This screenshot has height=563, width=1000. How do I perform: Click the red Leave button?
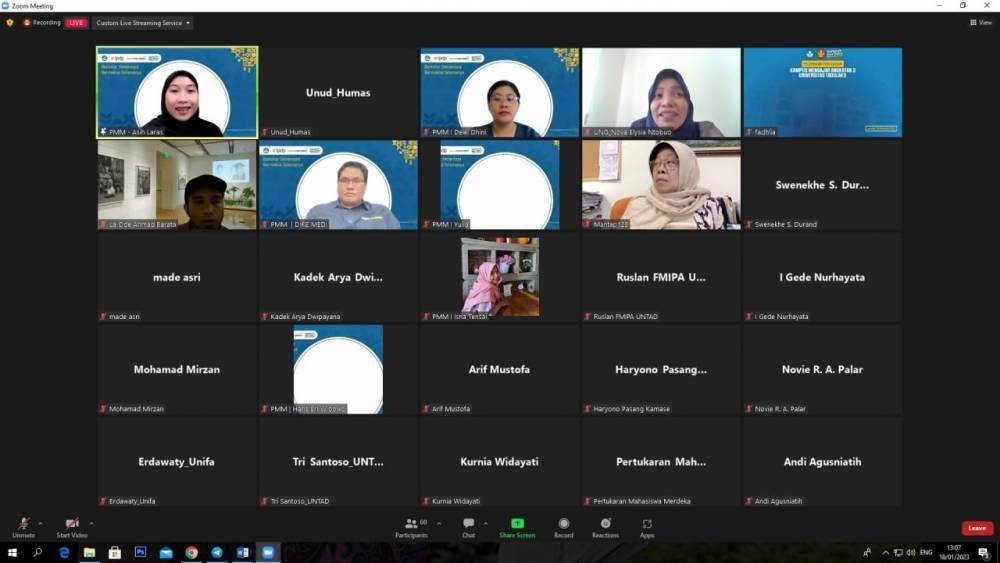pyautogui.click(x=977, y=528)
